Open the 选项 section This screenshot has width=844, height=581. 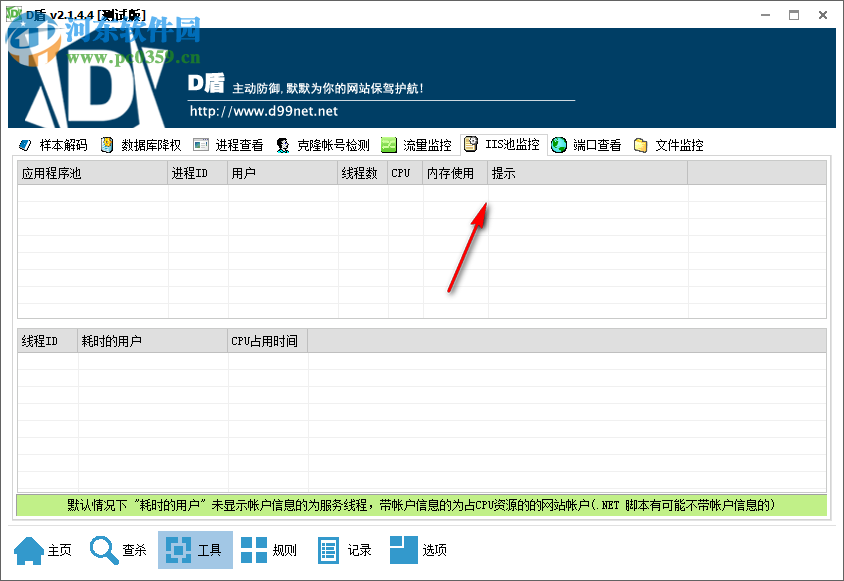tap(419, 550)
